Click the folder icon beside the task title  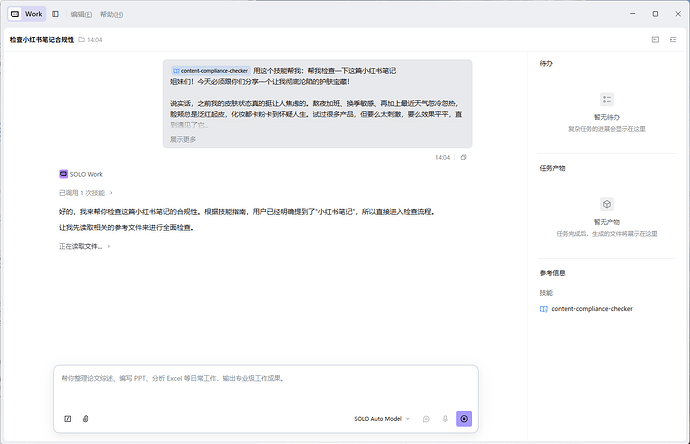coord(81,40)
